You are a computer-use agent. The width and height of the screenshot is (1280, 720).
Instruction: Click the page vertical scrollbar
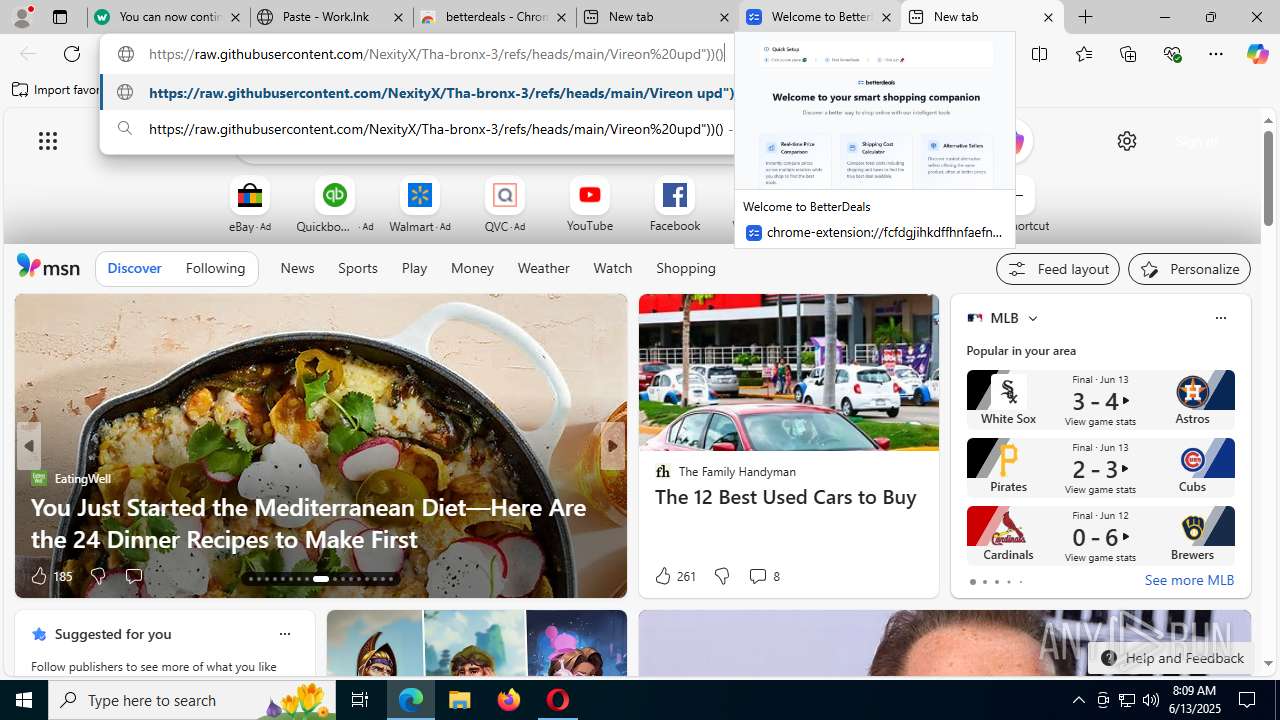[1269, 178]
